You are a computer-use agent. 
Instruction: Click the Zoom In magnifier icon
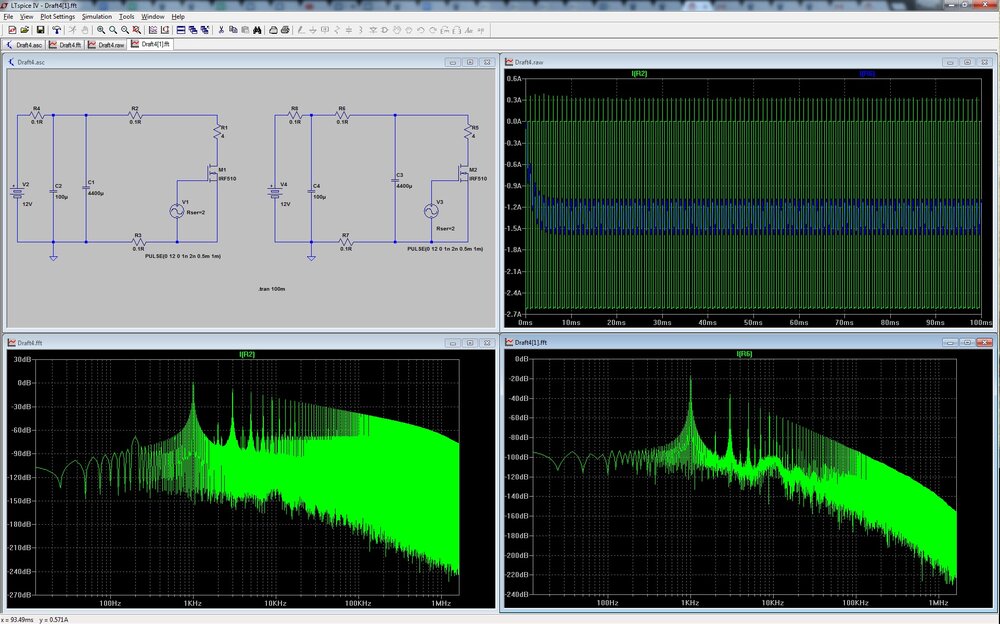coord(102,30)
